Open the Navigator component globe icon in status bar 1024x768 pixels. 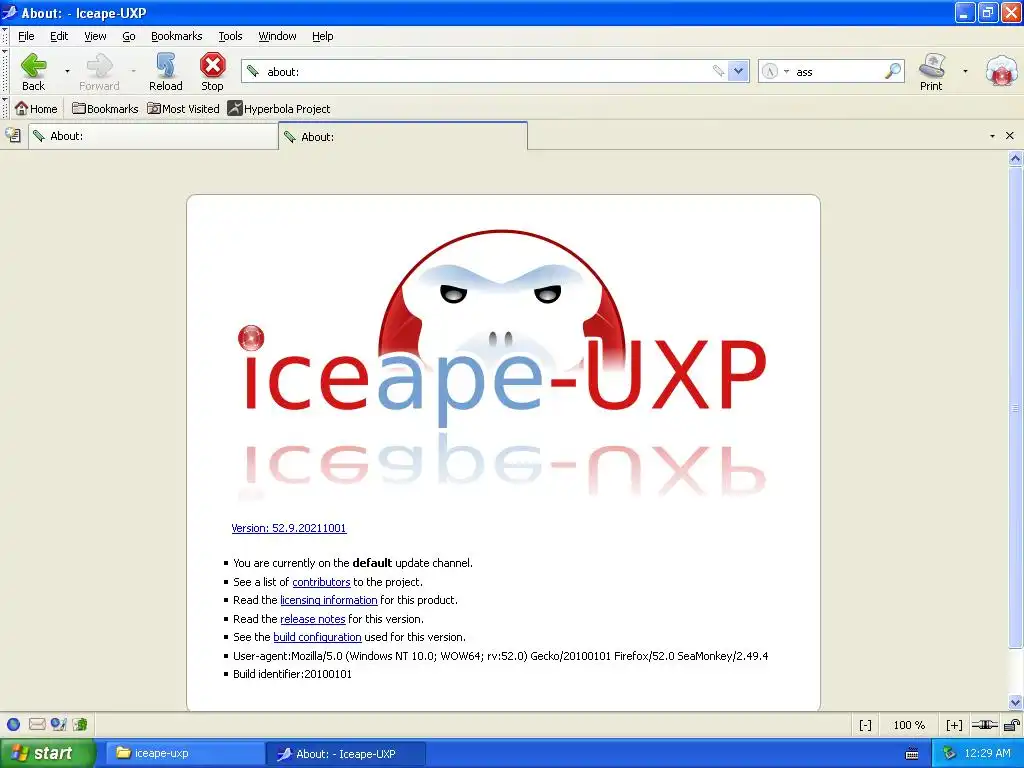tap(13, 724)
